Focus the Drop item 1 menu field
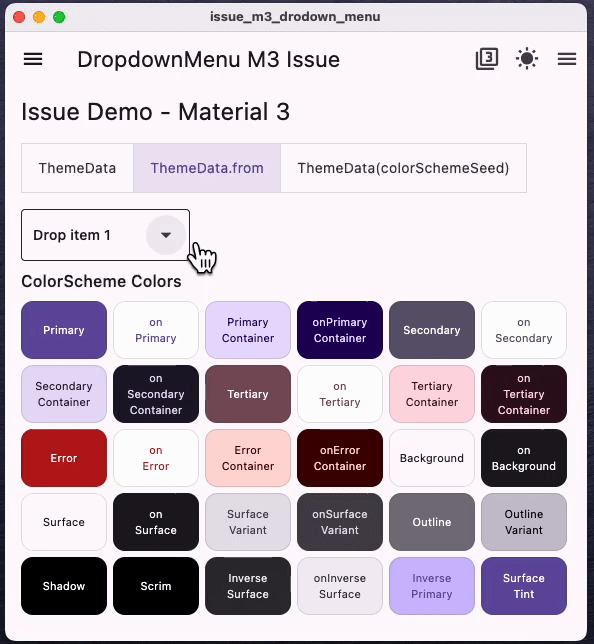This screenshot has width=594, height=644. (x=106, y=235)
